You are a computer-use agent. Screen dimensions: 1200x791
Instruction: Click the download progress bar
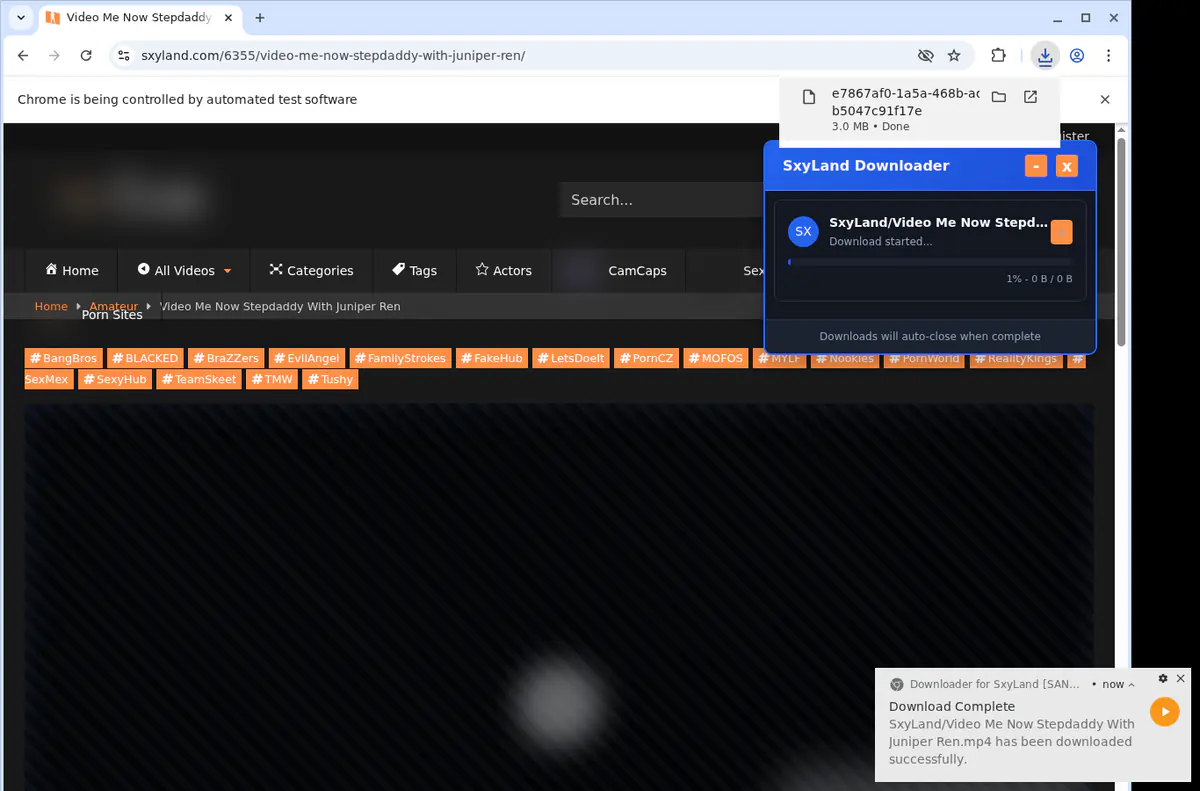pos(930,262)
